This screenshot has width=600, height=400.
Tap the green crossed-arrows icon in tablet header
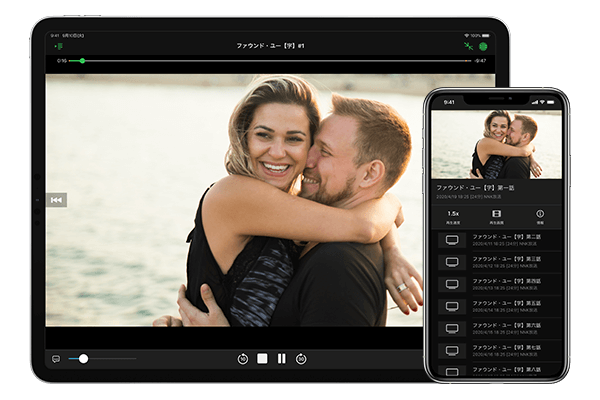tap(468, 46)
